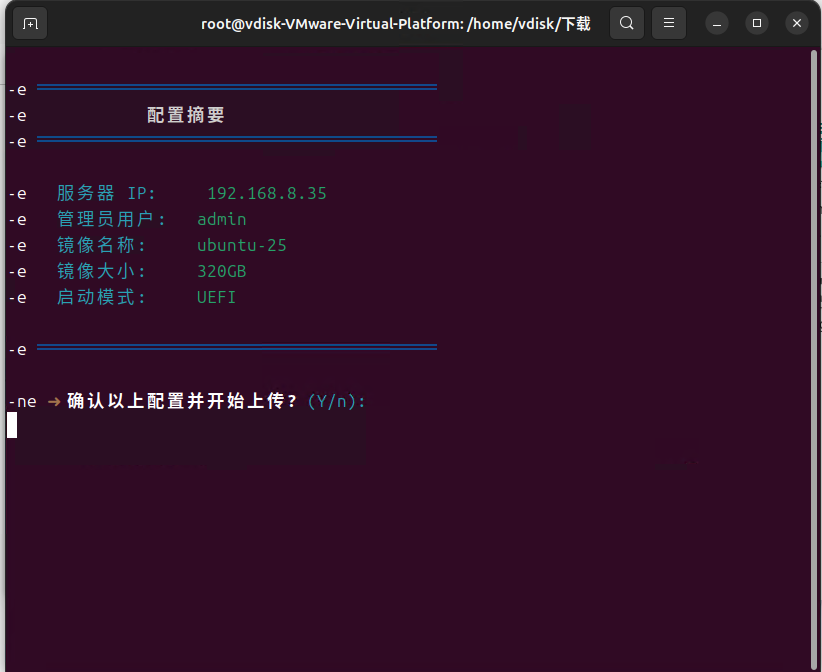Click the ubuntu-25 image name

coord(242,245)
